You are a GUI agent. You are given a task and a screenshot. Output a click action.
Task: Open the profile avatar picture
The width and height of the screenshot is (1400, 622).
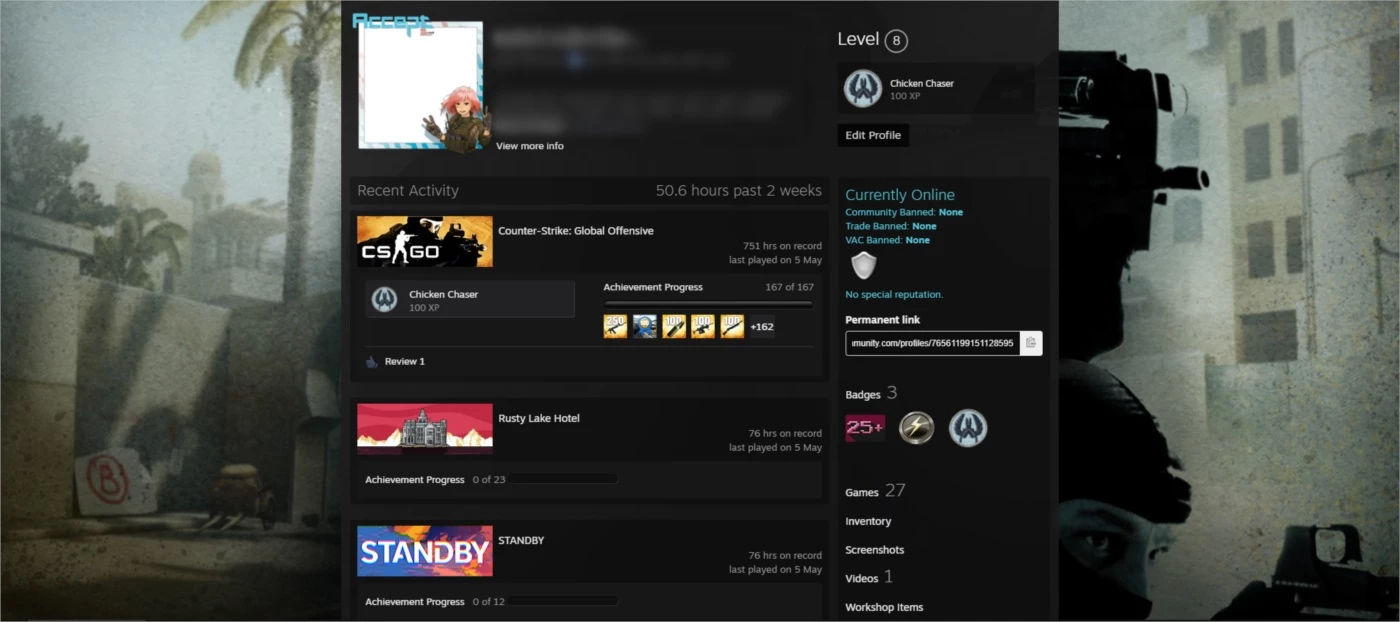tap(421, 85)
